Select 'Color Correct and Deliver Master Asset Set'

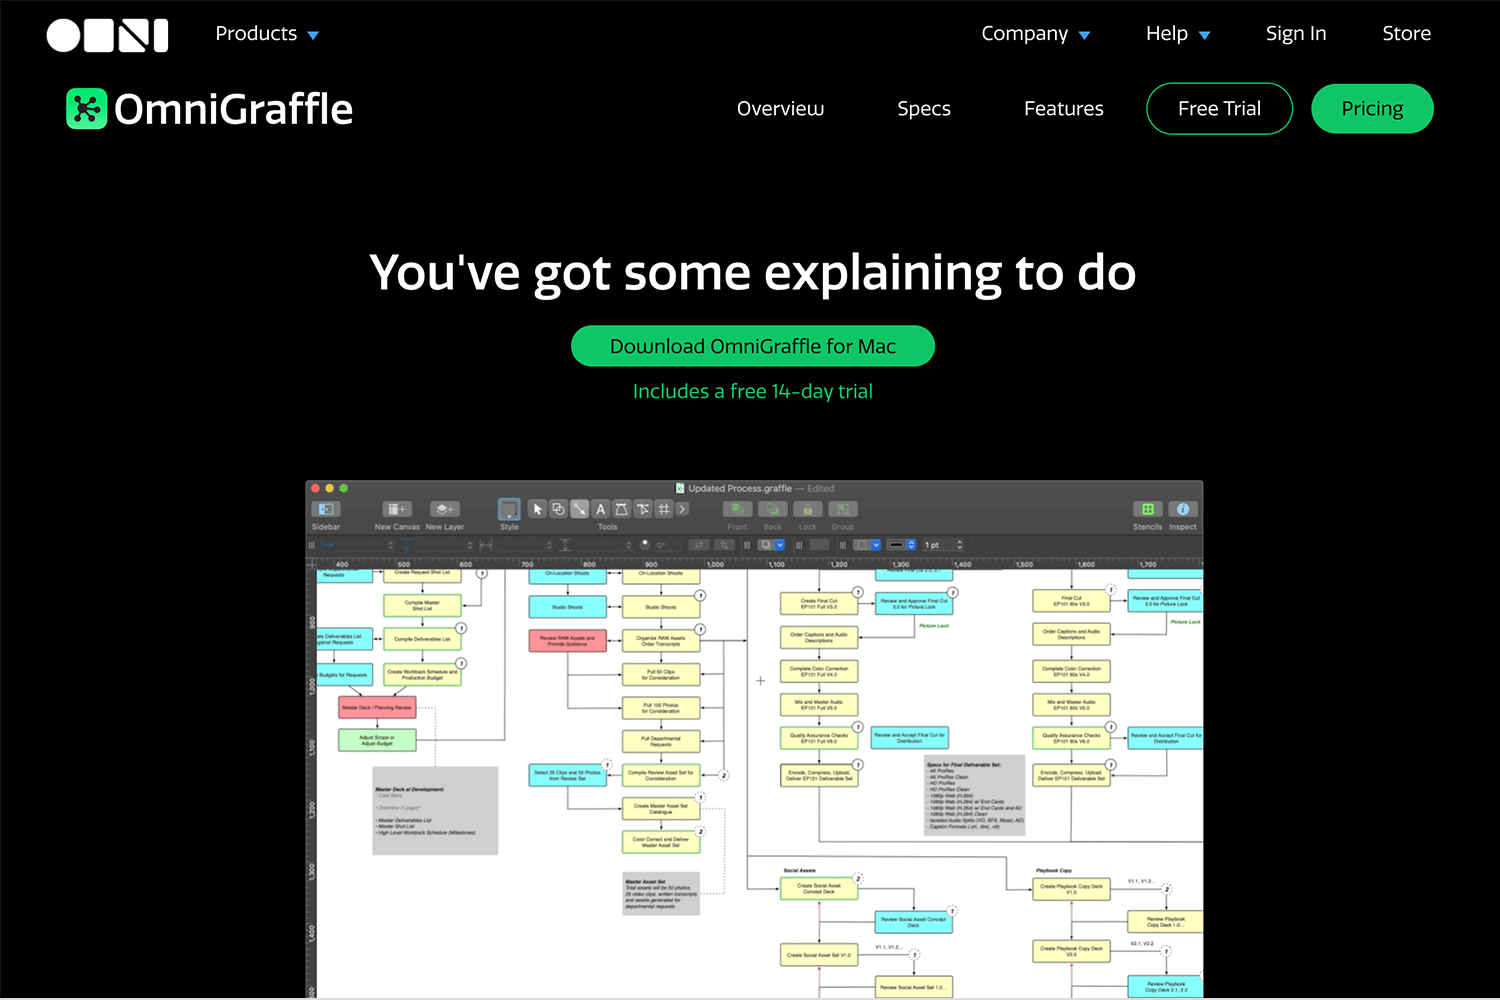coord(661,842)
